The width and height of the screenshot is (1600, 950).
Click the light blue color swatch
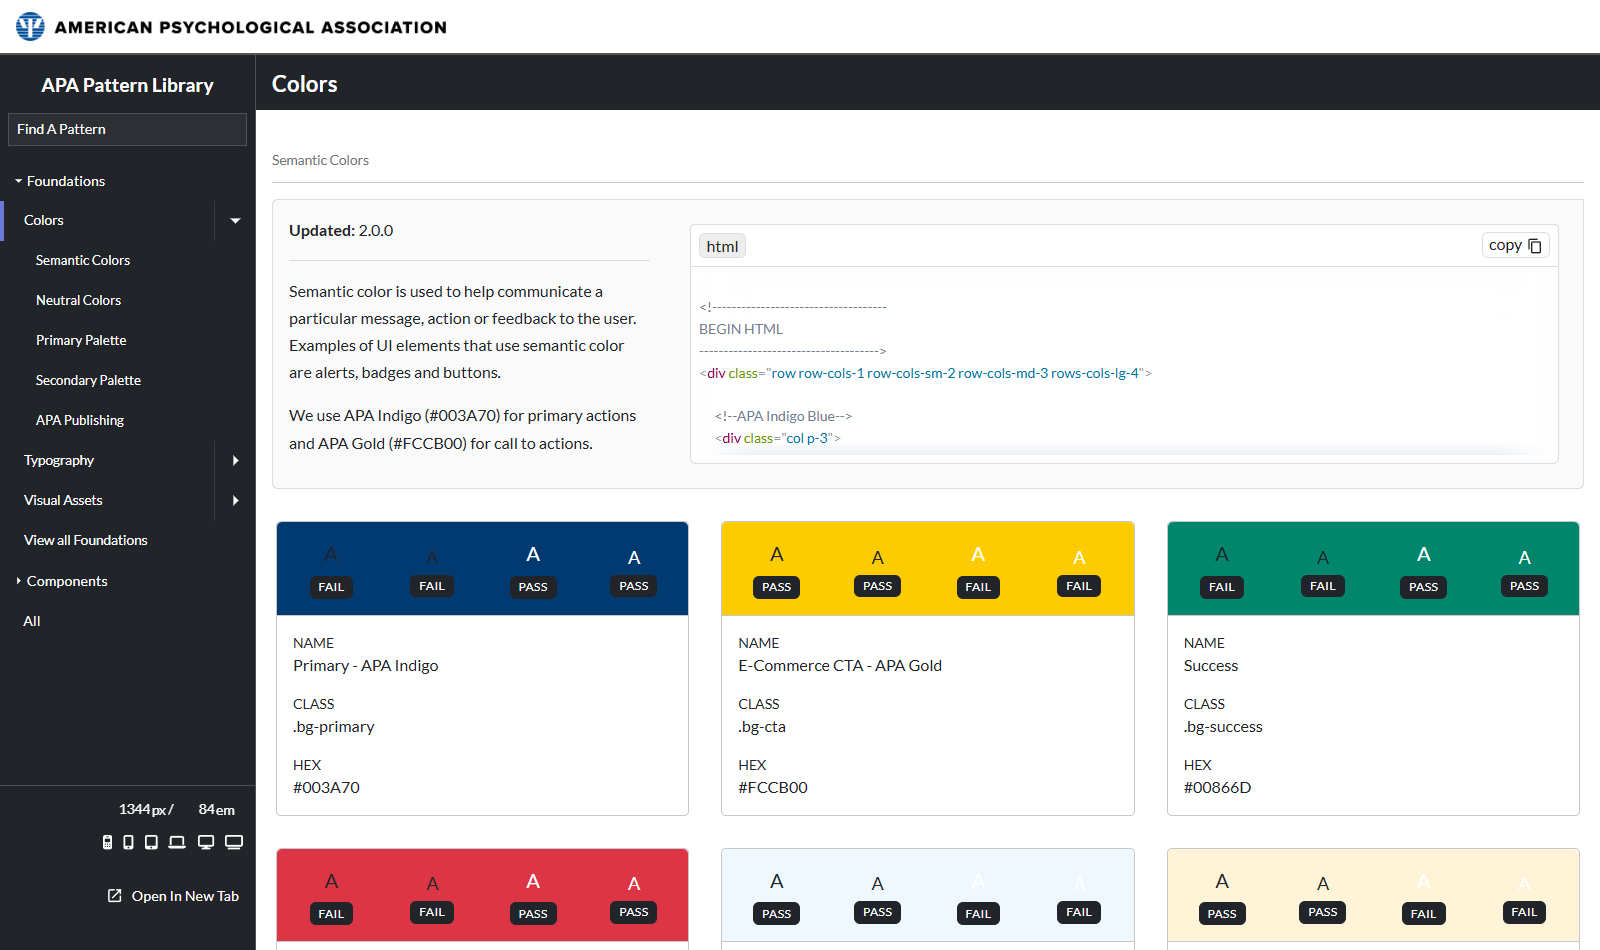(x=928, y=895)
